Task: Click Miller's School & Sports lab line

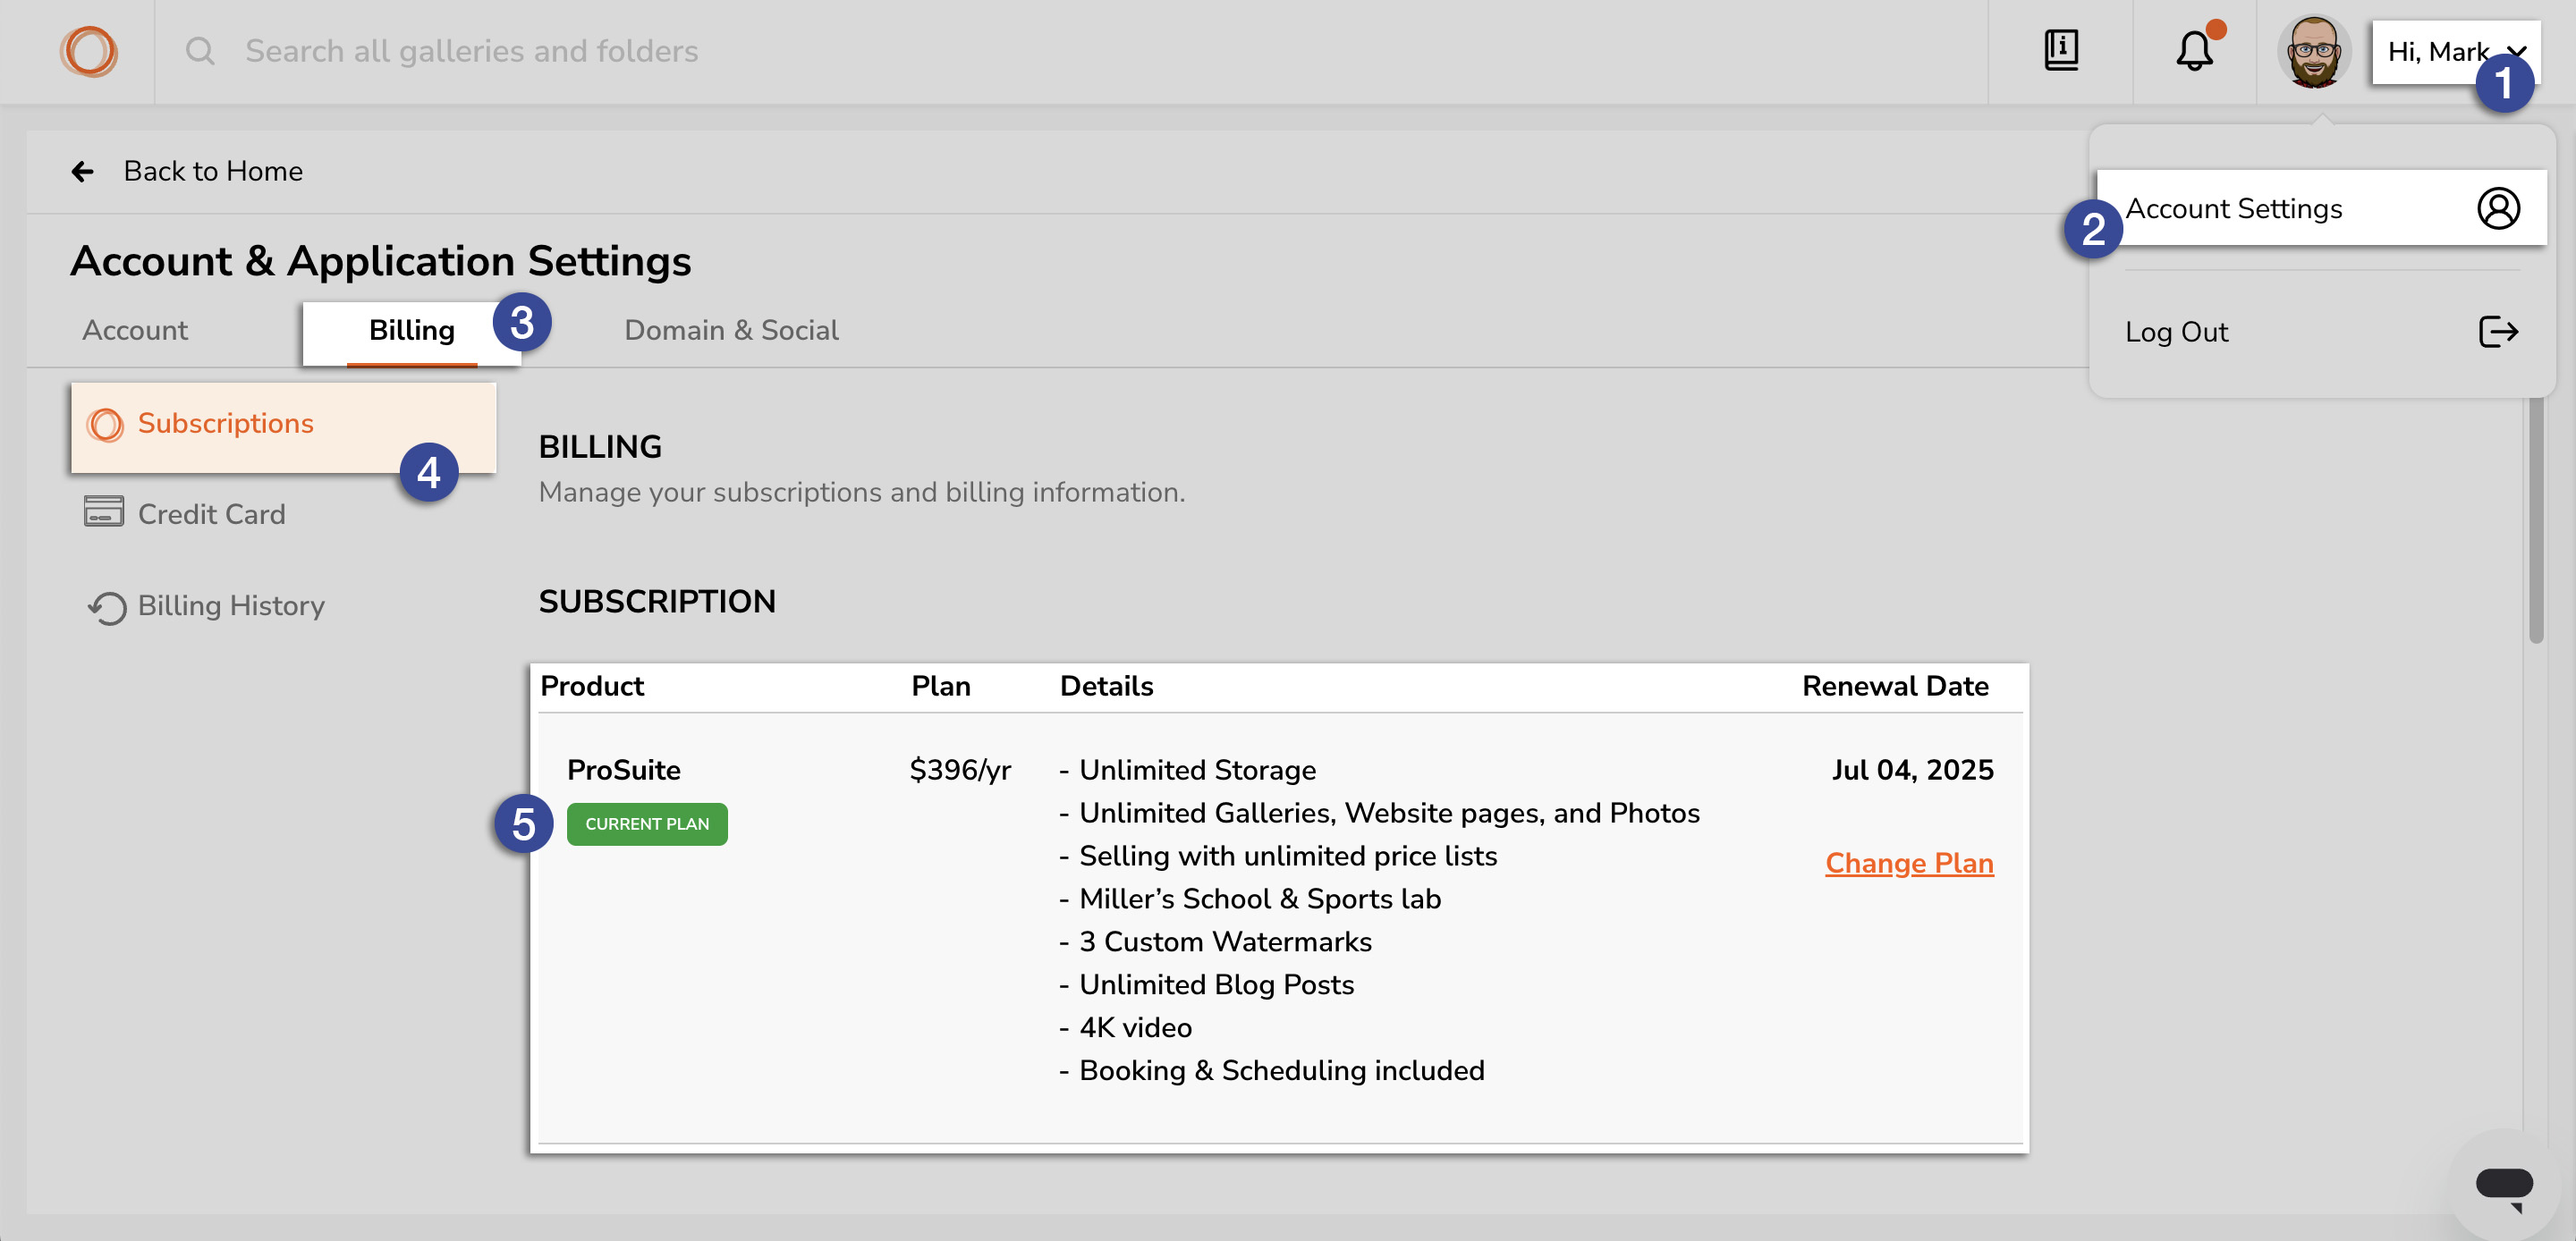Action: (x=1250, y=899)
